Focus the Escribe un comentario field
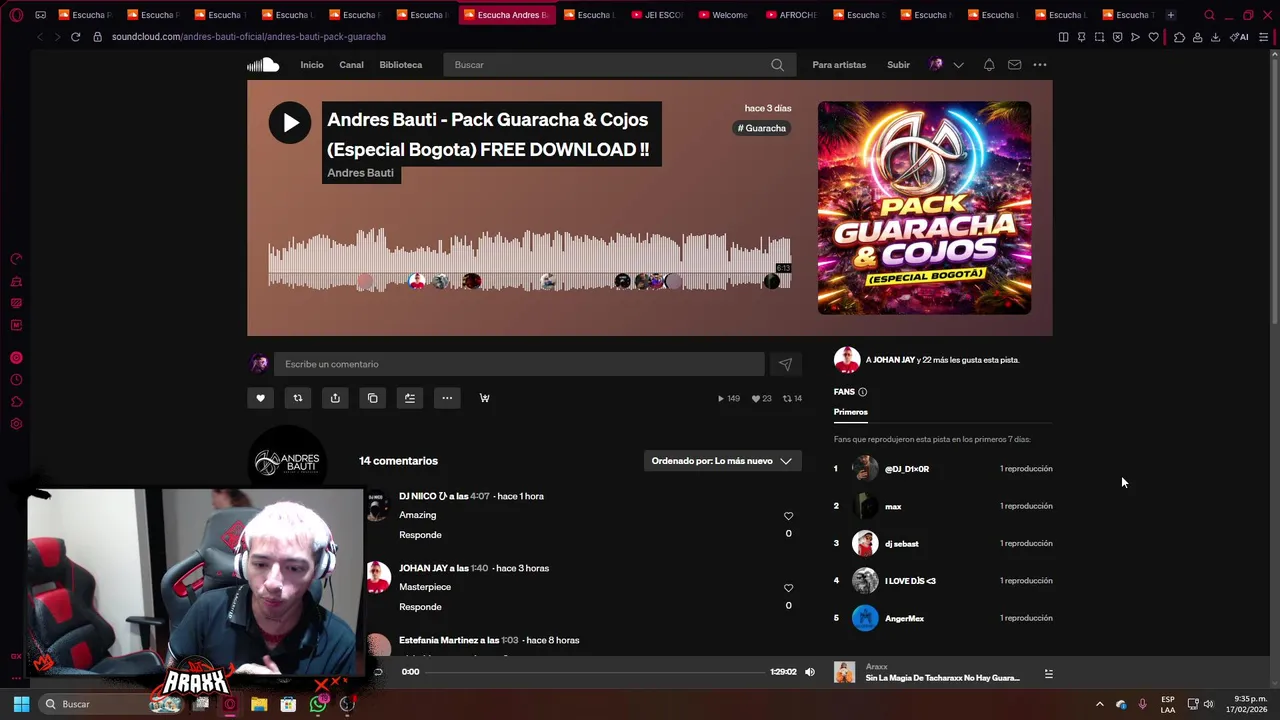The image size is (1280, 720). pos(519,364)
